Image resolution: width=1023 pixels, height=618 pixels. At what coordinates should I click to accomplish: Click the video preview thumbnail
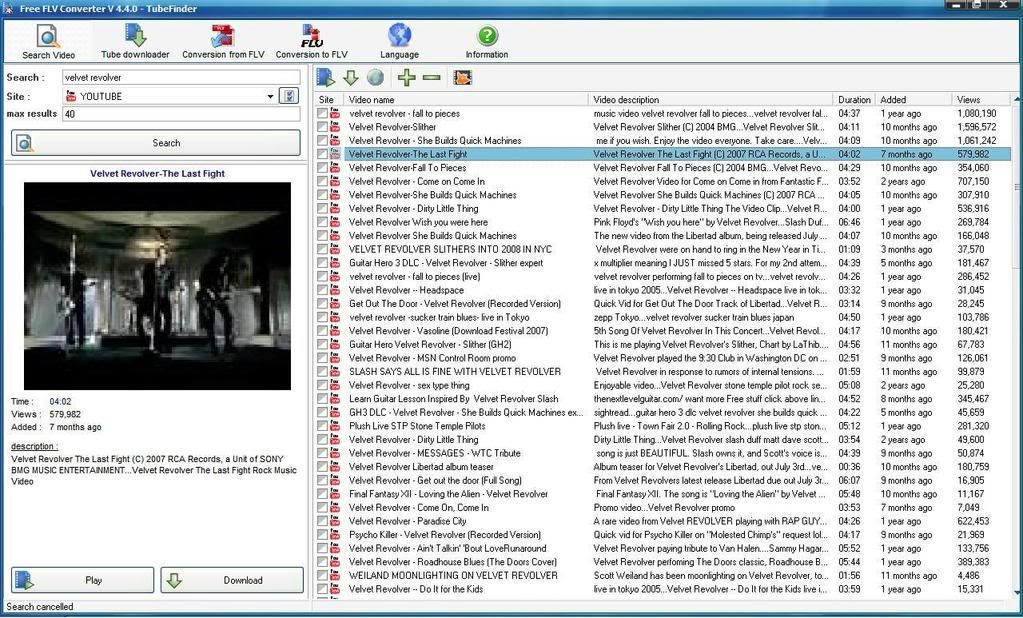157,286
